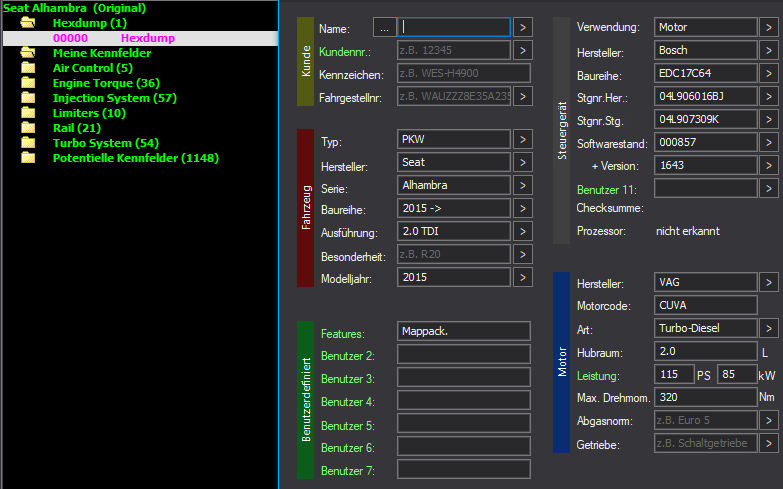Open the arrow next to Getriebe field
Image resolution: width=783 pixels, height=489 pixels.
click(769, 443)
